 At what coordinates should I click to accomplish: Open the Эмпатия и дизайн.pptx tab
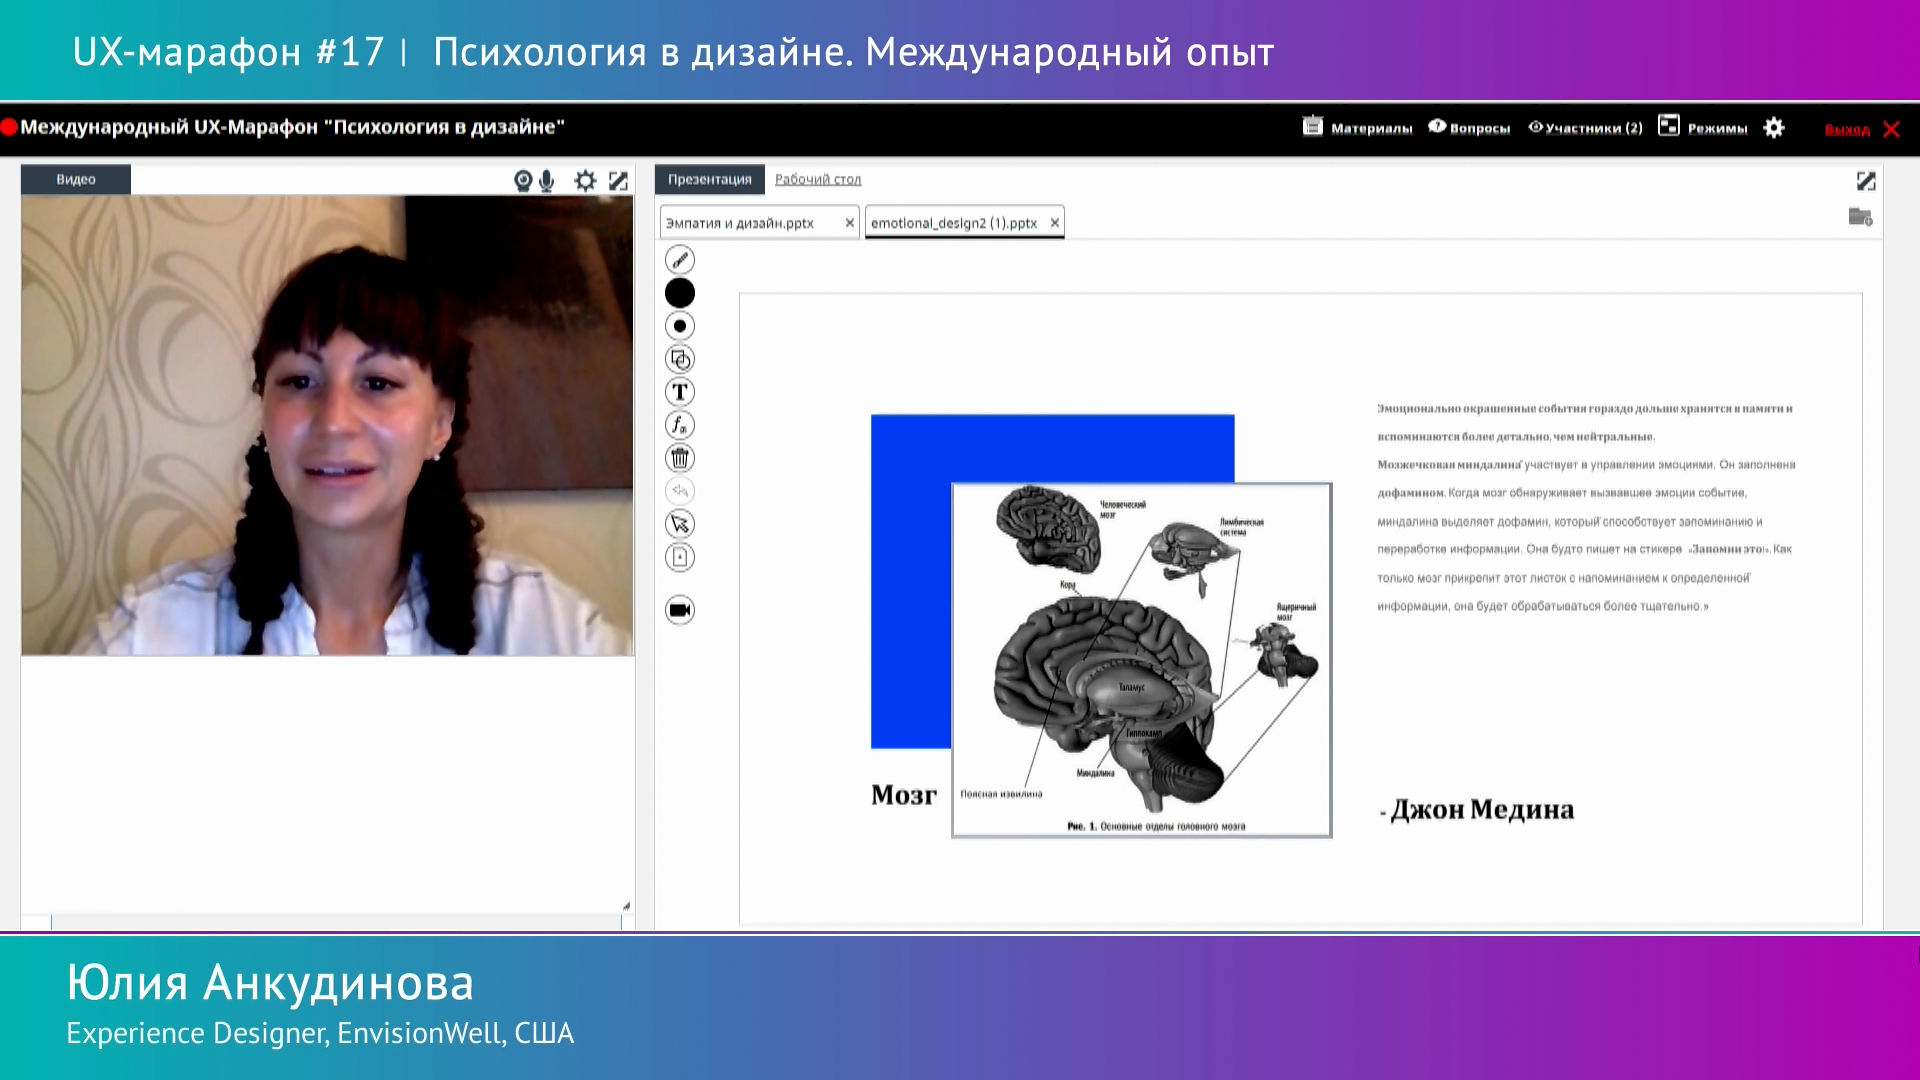pos(740,223)
